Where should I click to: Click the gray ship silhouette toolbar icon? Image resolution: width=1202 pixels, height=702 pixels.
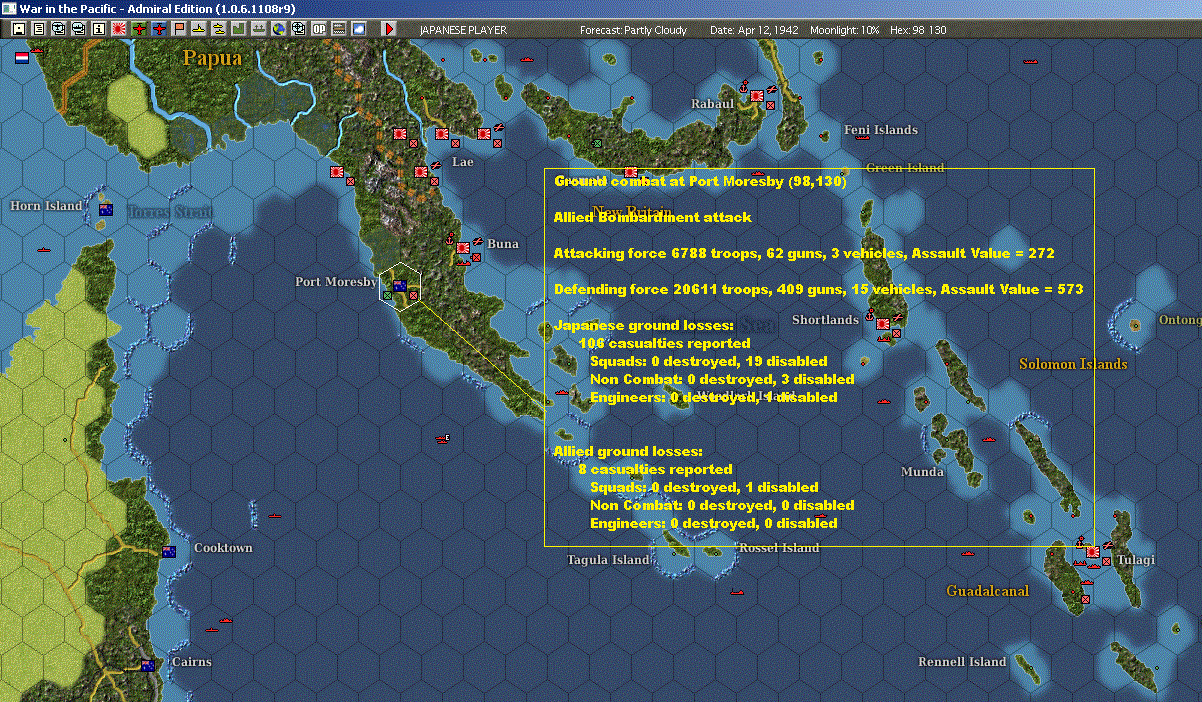pyautogui.click(x=258, y=30)
